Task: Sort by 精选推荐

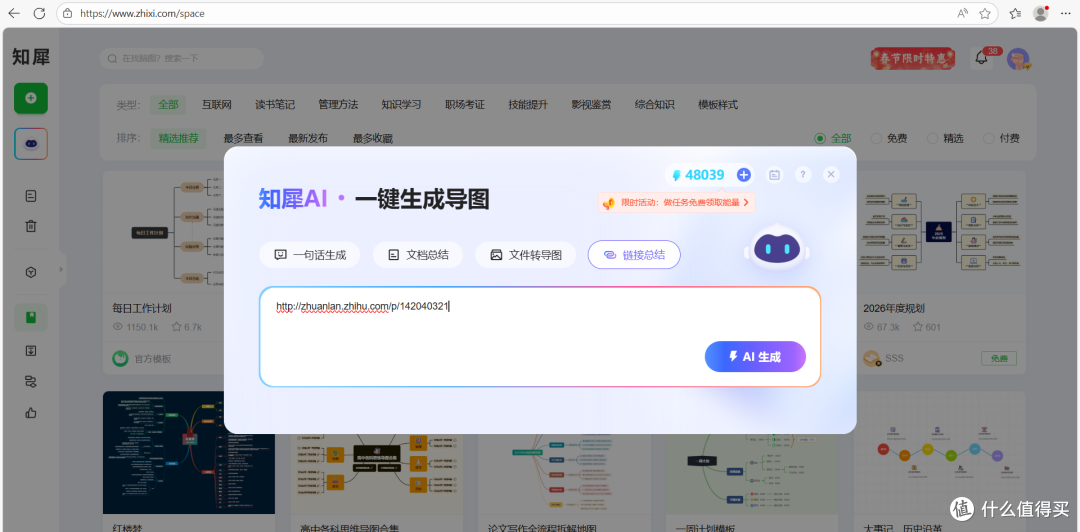Action: click(178, 138)
